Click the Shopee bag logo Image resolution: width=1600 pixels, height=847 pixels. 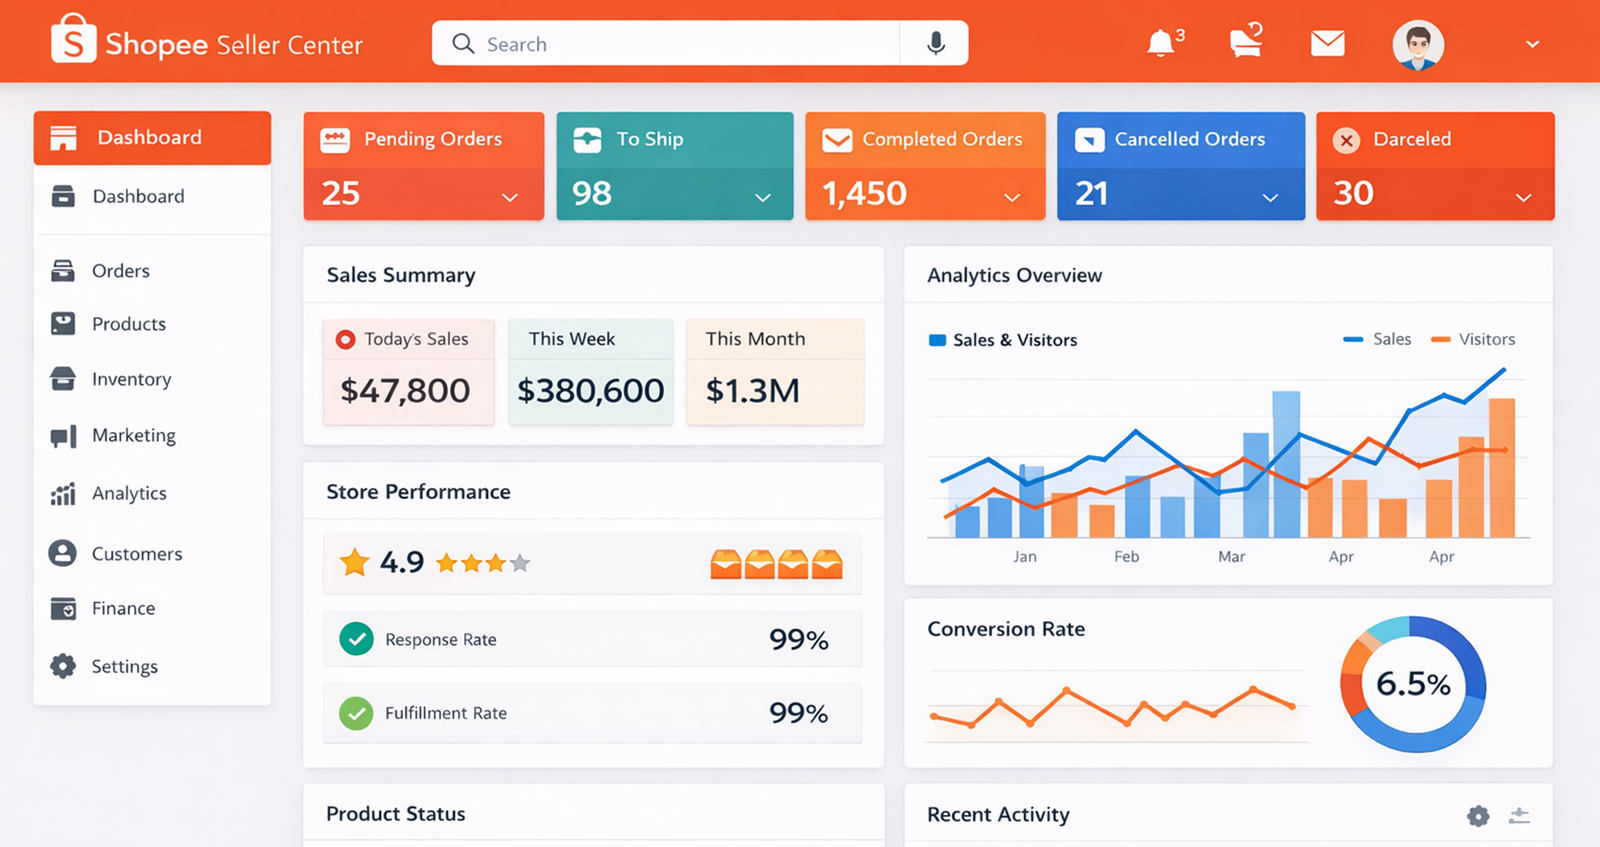tap(73, 40)
